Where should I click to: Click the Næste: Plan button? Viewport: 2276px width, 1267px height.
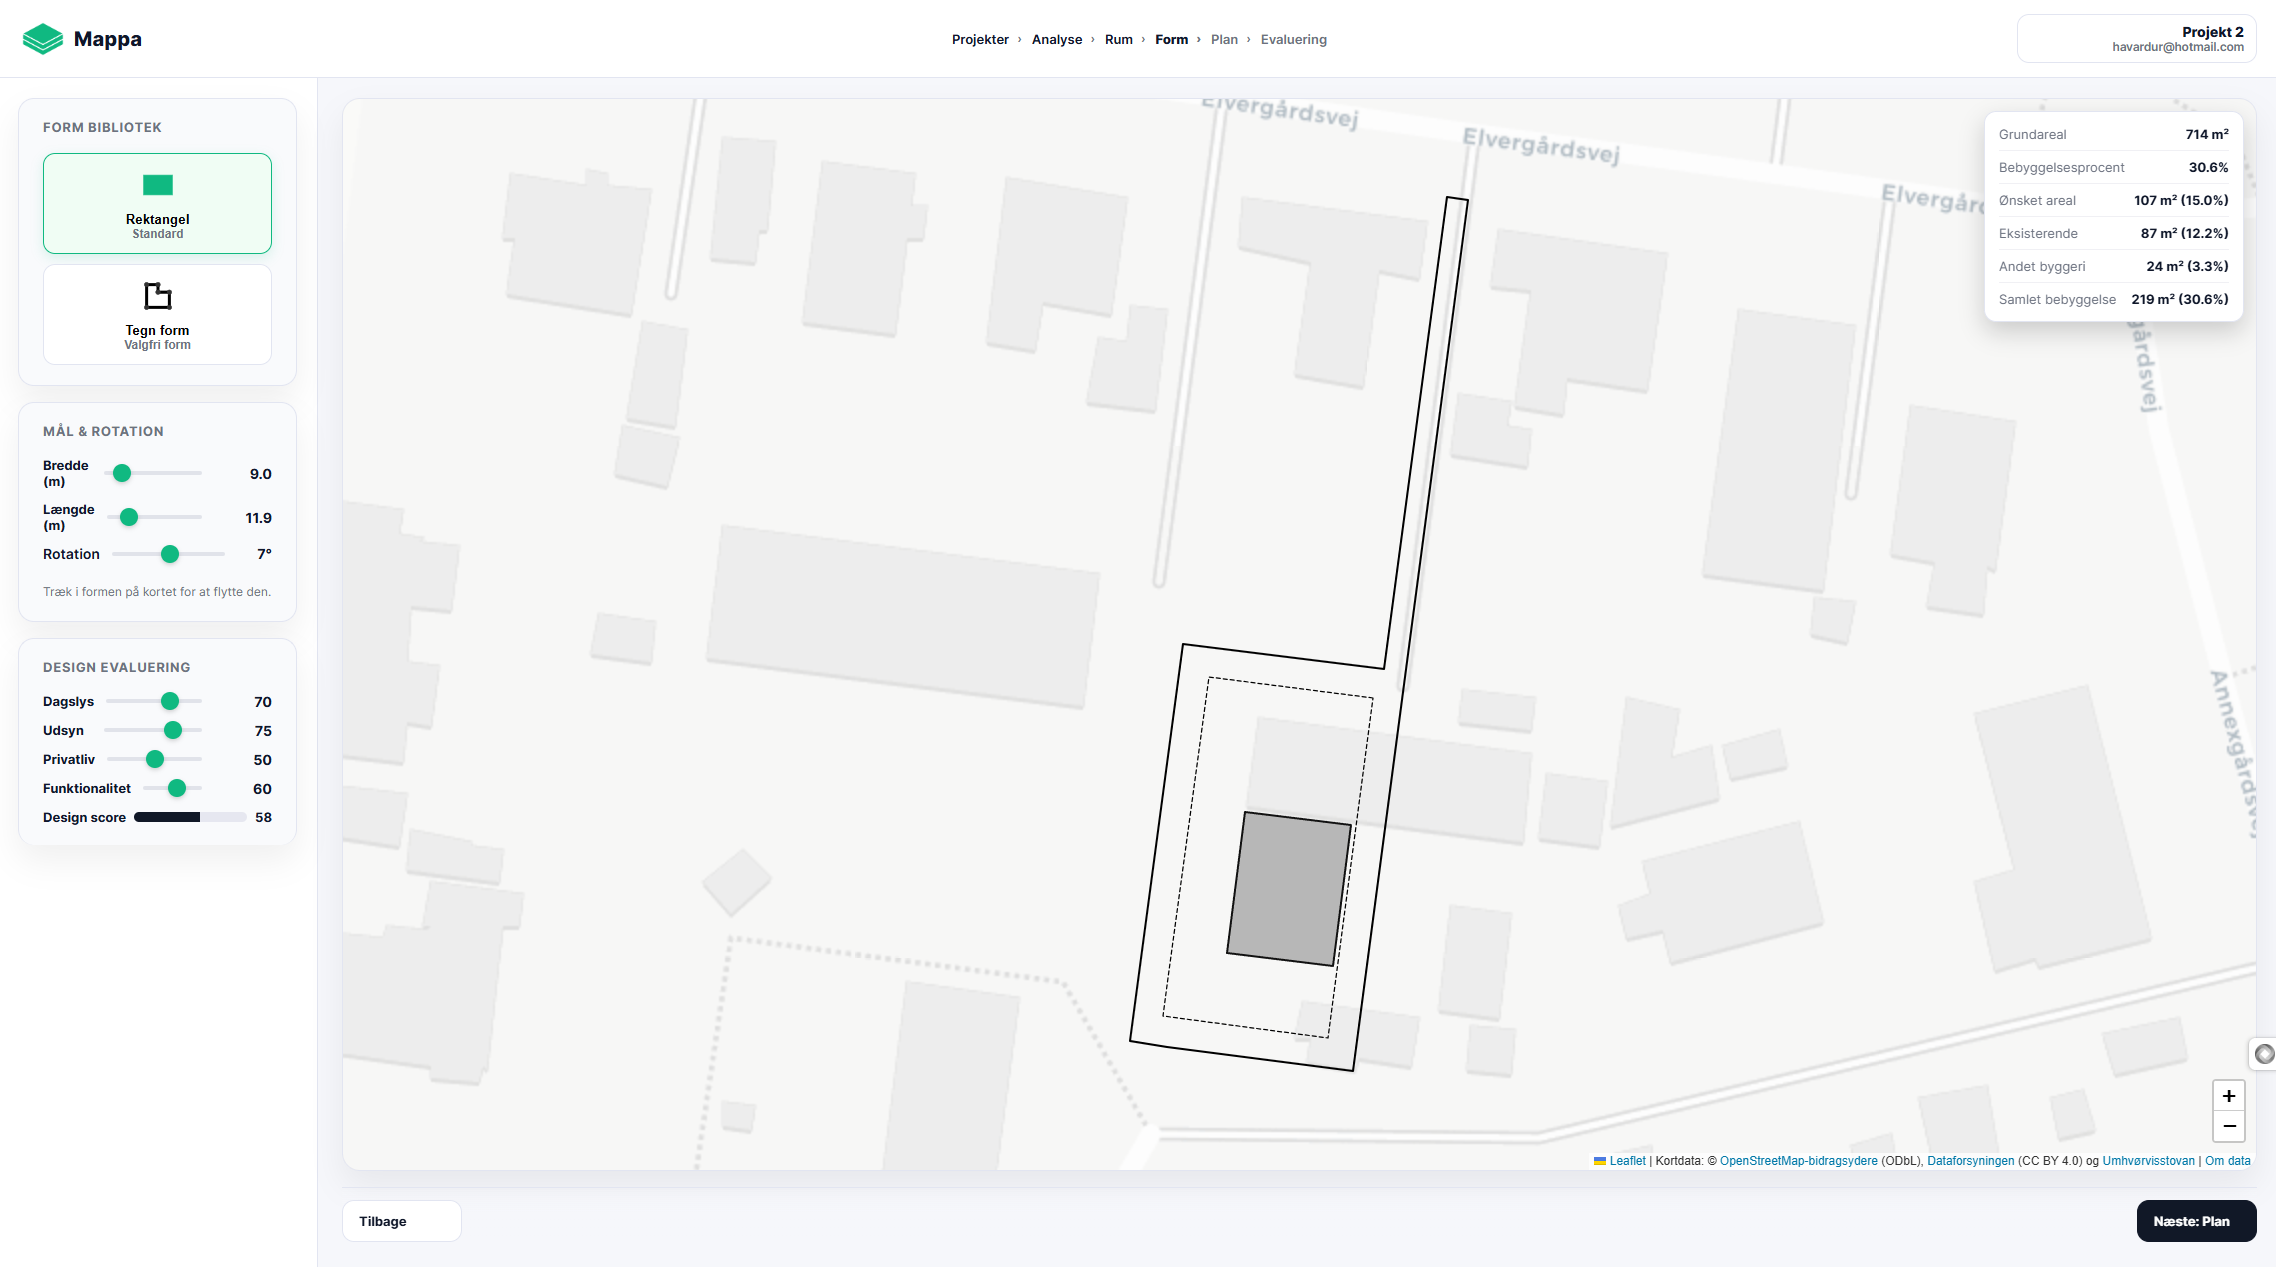coord(2196,1221)
